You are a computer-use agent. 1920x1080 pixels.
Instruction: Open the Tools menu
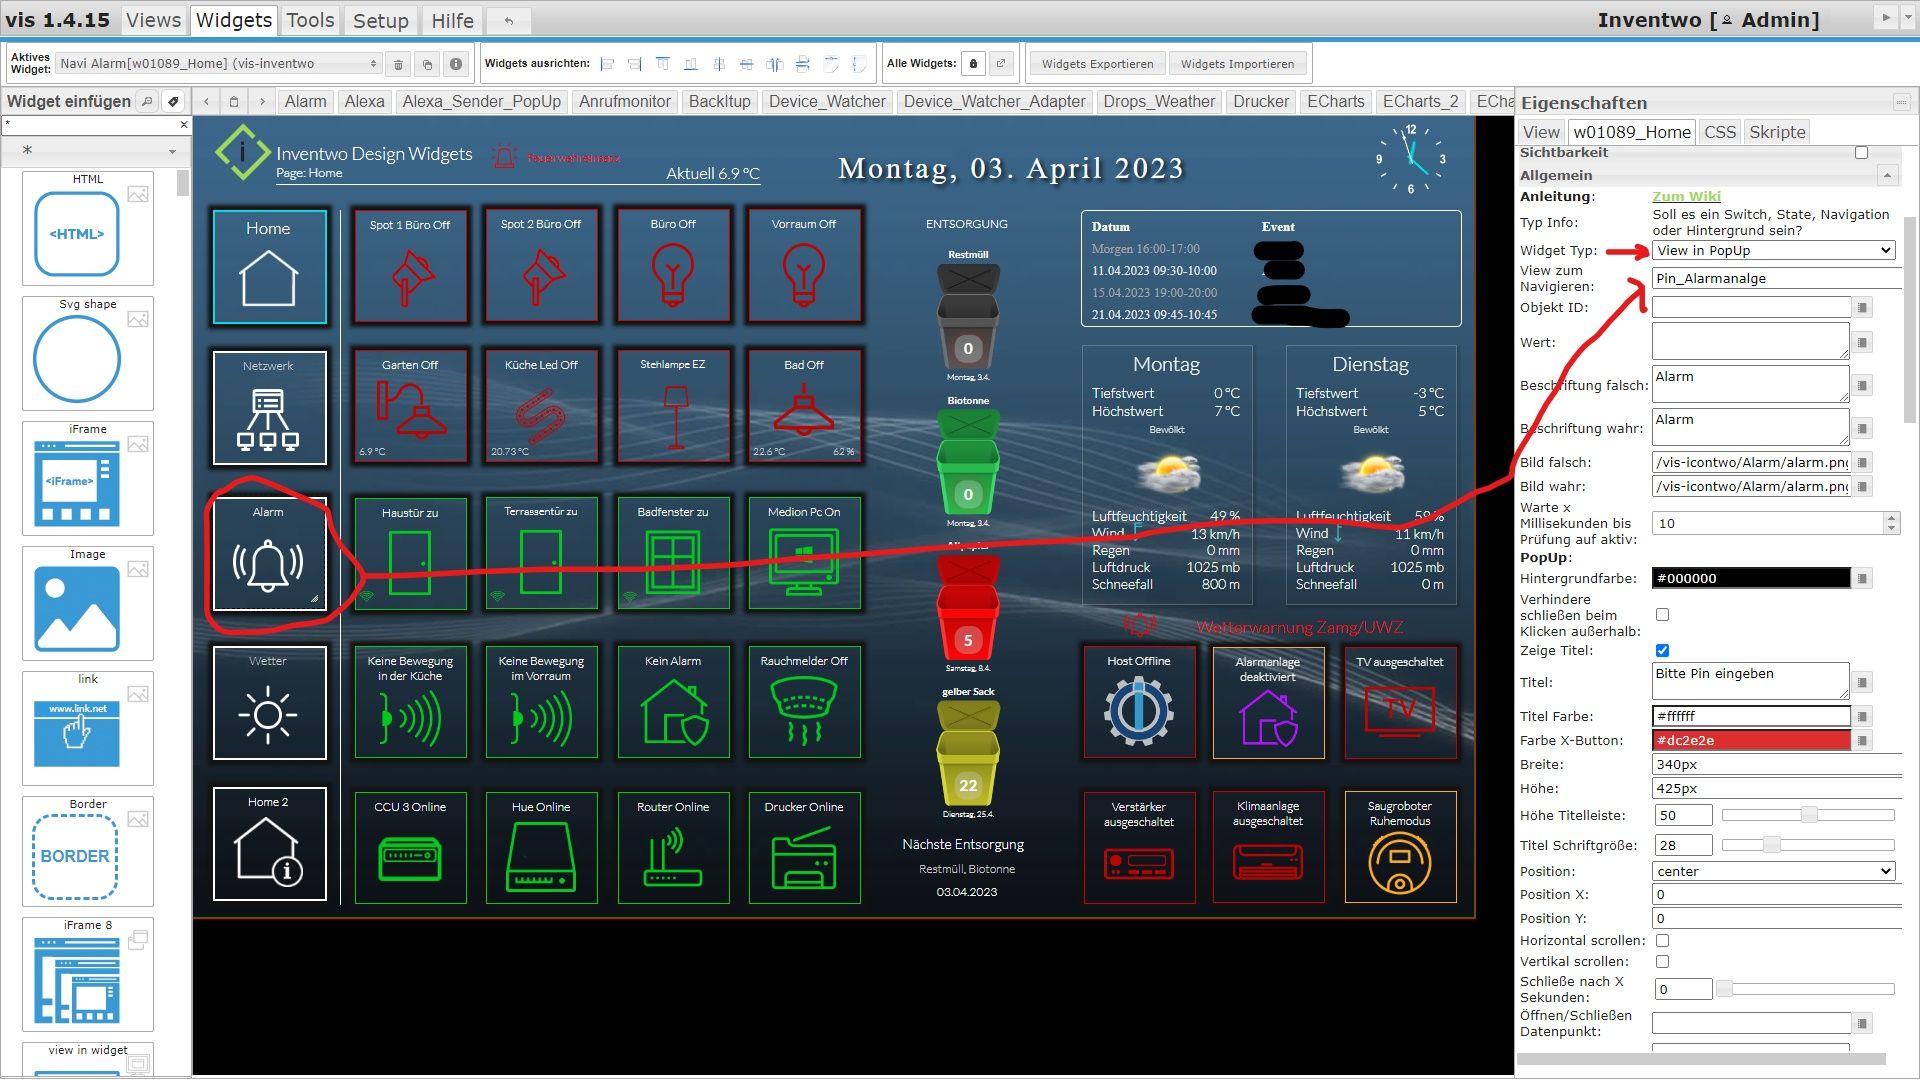point(310,20)
